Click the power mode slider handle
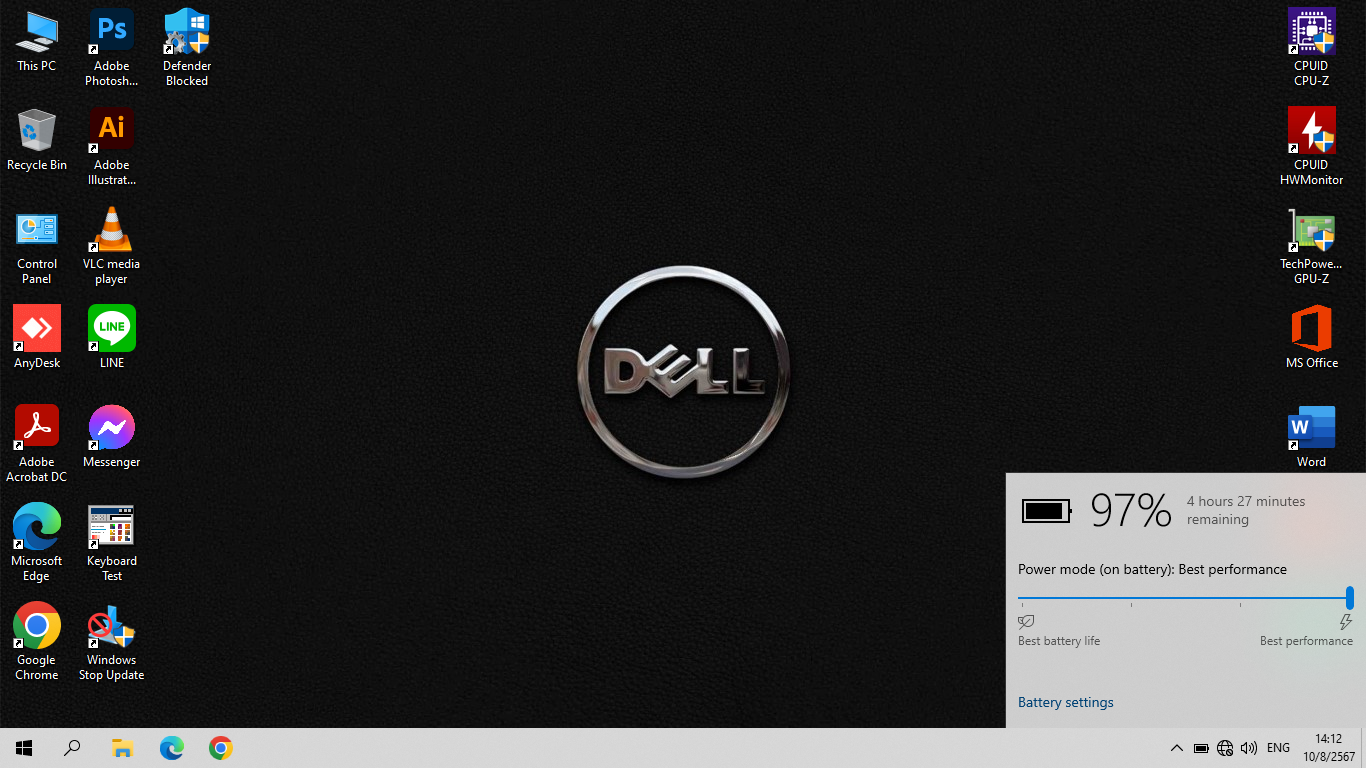Screen dimensions: 1366x768 (x=1349, y=598)
